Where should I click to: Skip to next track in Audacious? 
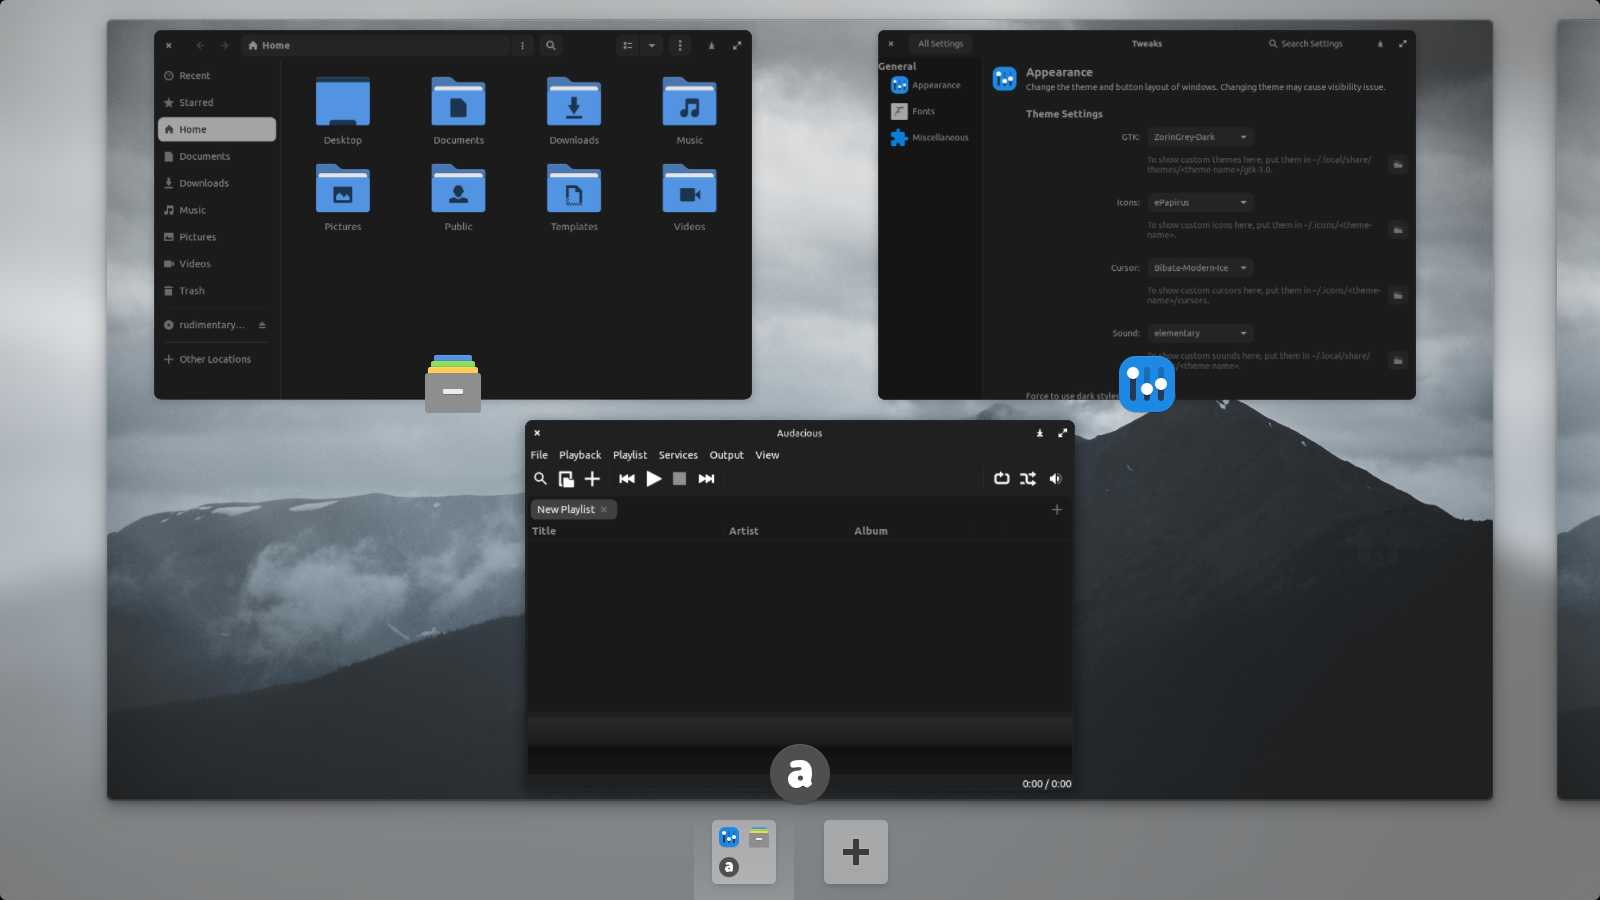point(706,479)
